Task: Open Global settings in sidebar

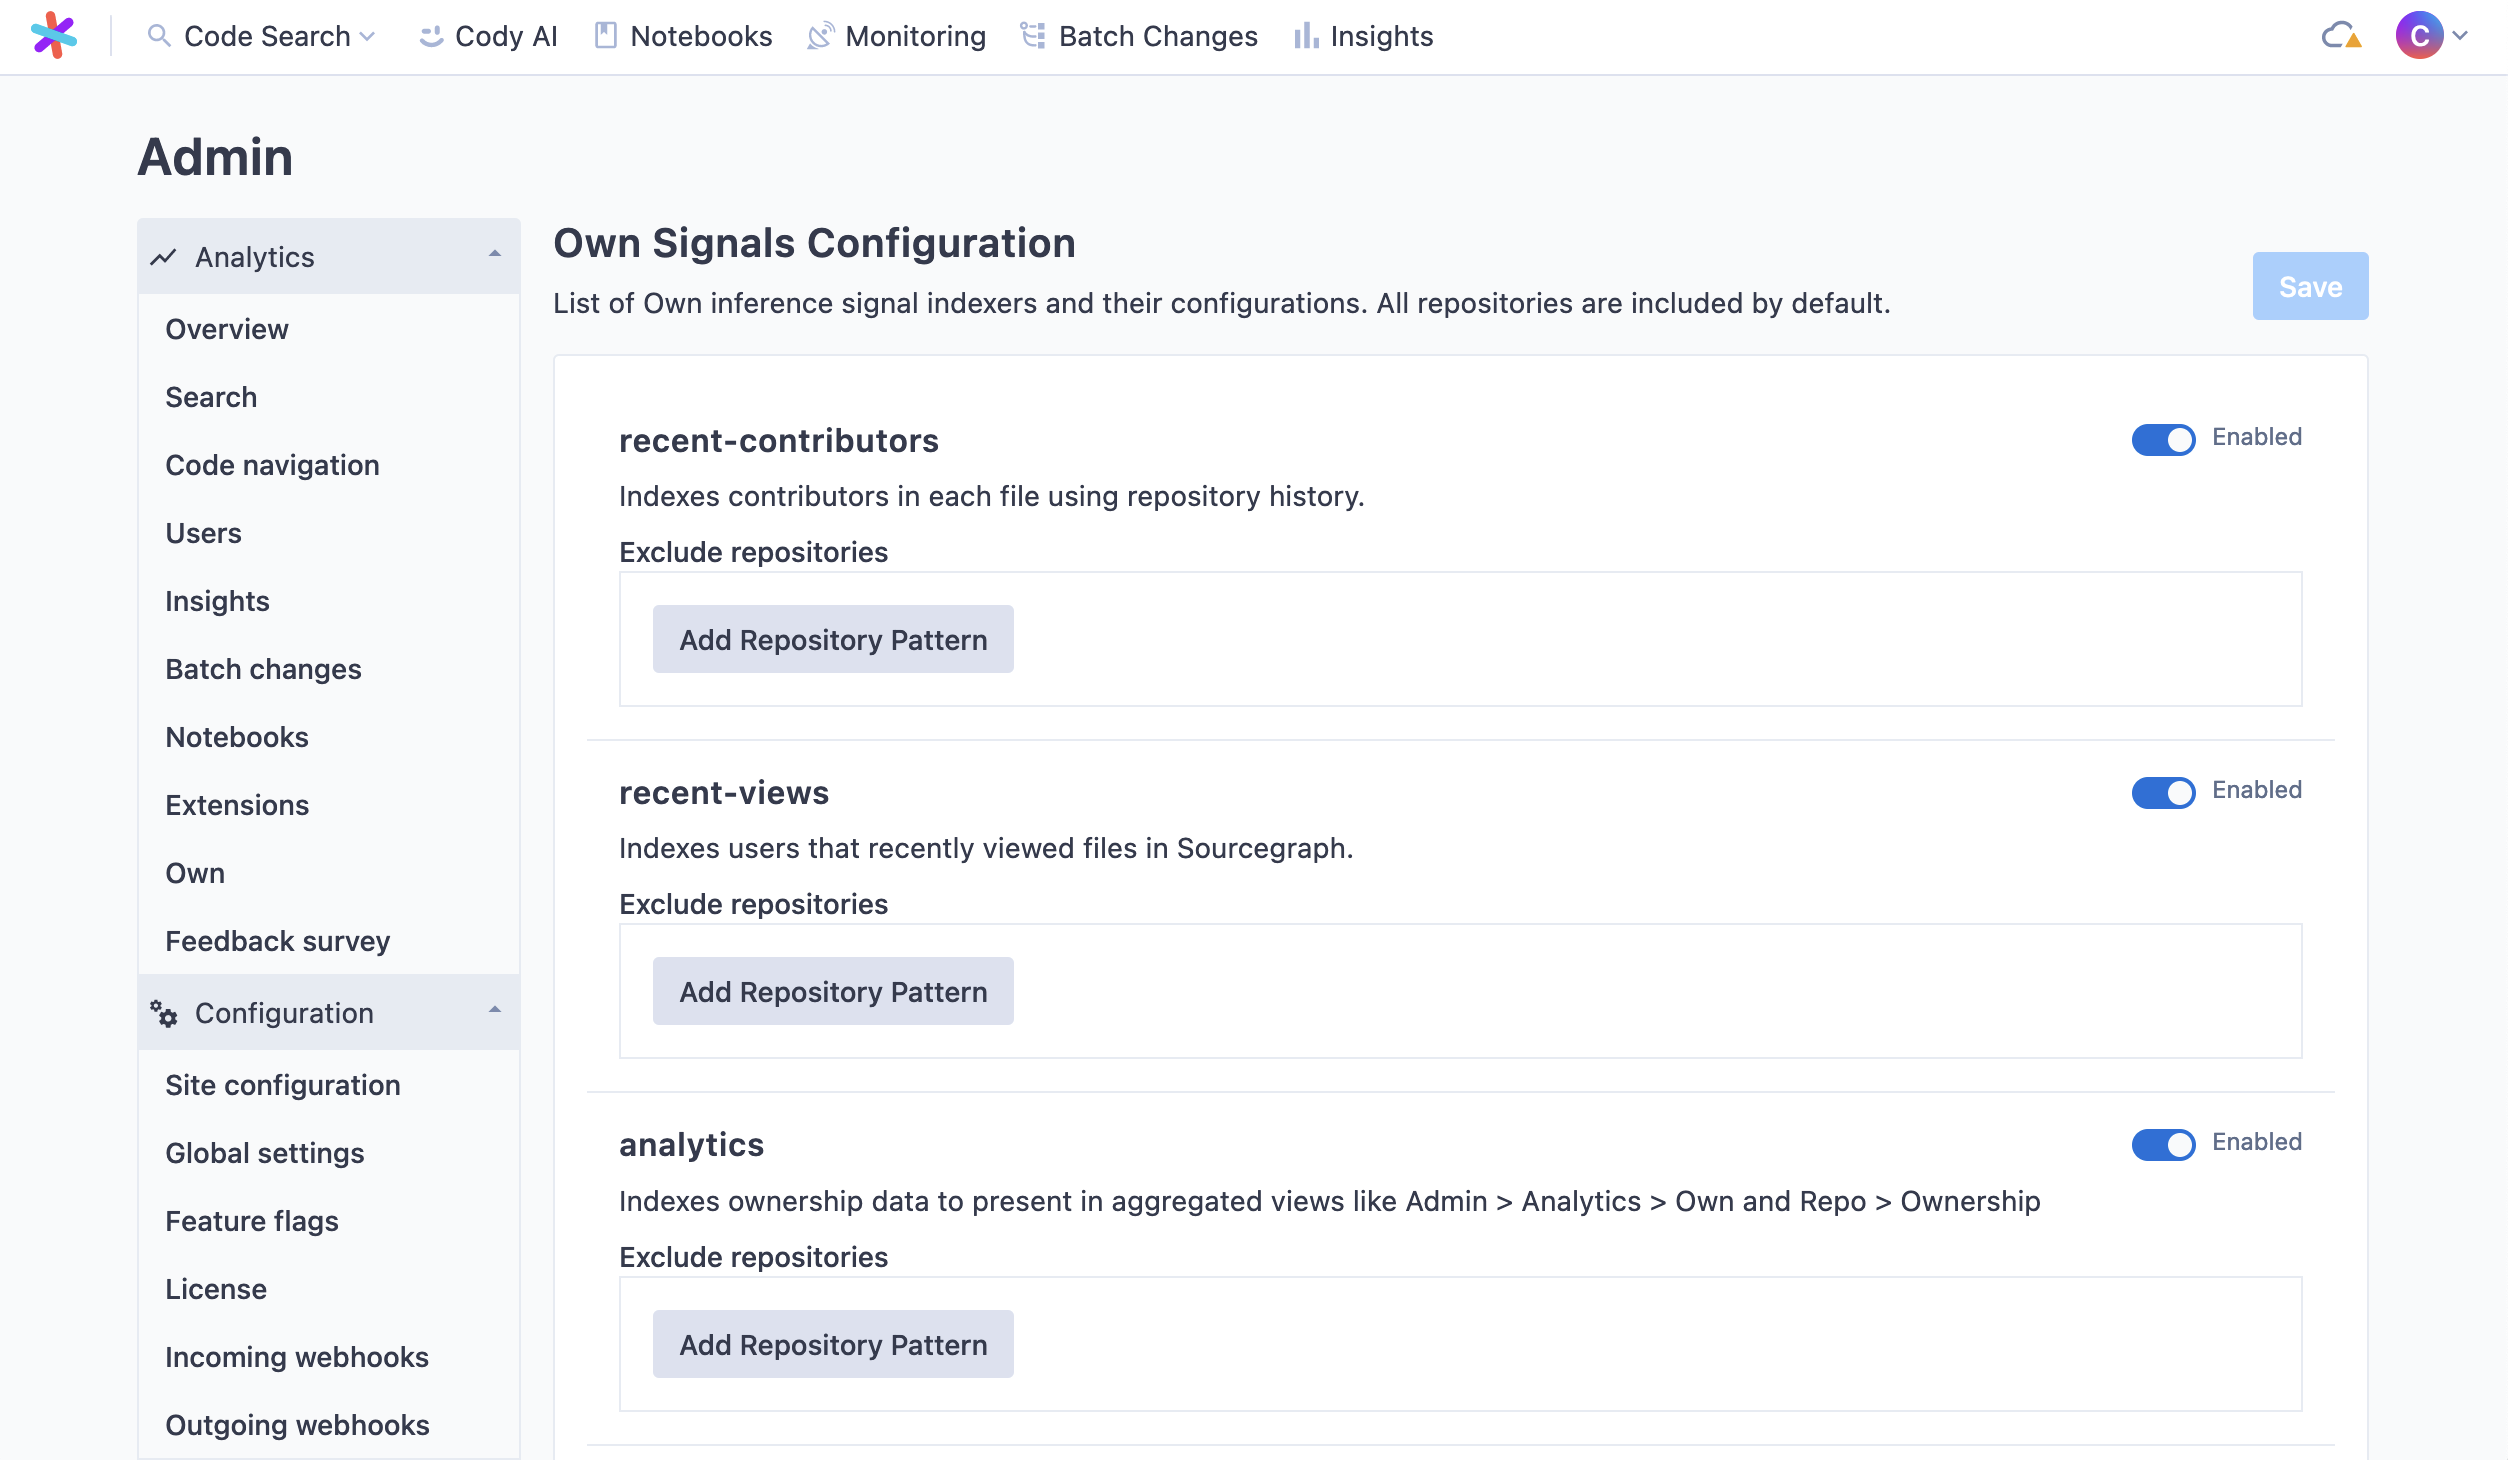Action: click(328, 1153)
